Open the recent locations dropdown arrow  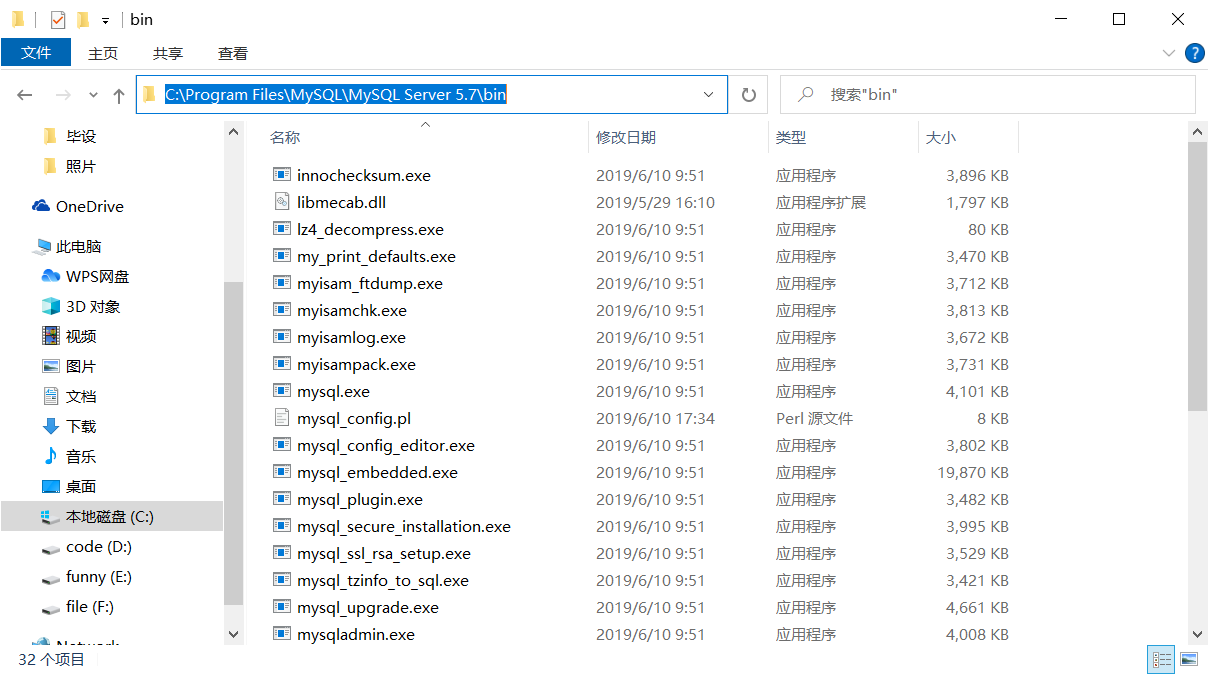(93, 95)
